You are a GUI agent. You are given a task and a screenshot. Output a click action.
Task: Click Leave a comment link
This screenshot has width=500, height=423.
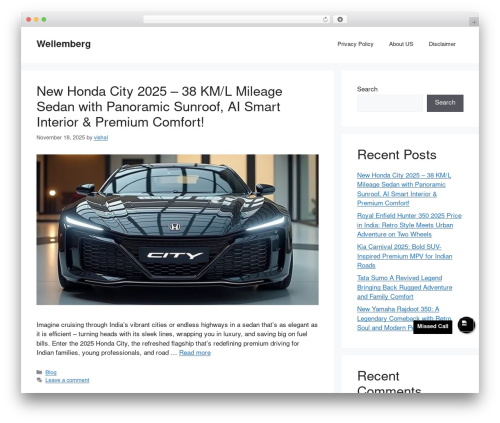67,380
